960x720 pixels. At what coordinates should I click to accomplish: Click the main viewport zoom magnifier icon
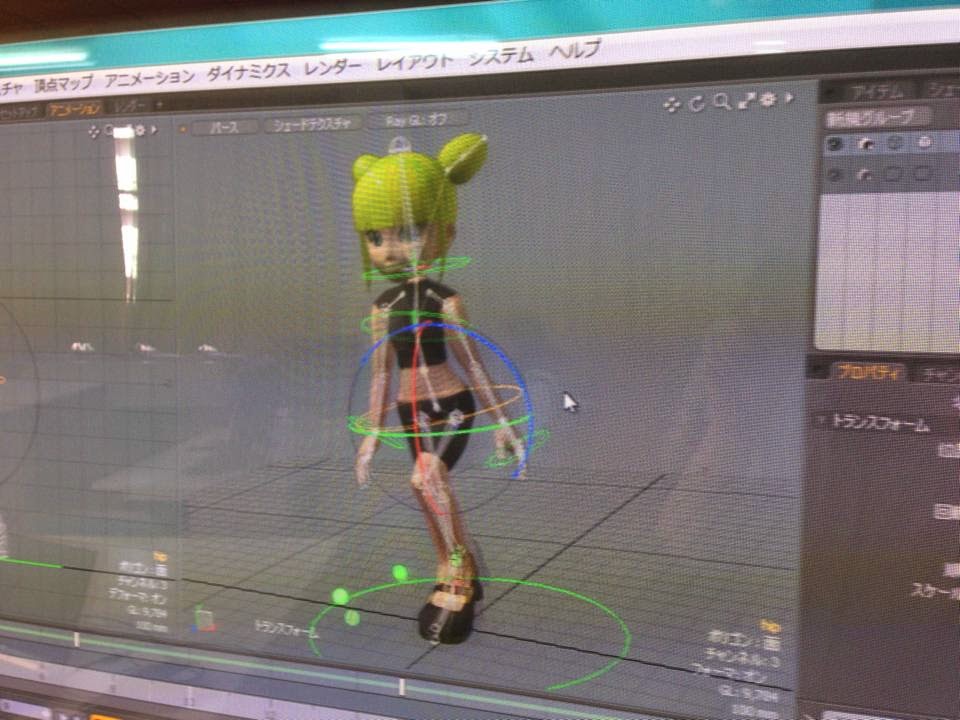tap(722, 102)
